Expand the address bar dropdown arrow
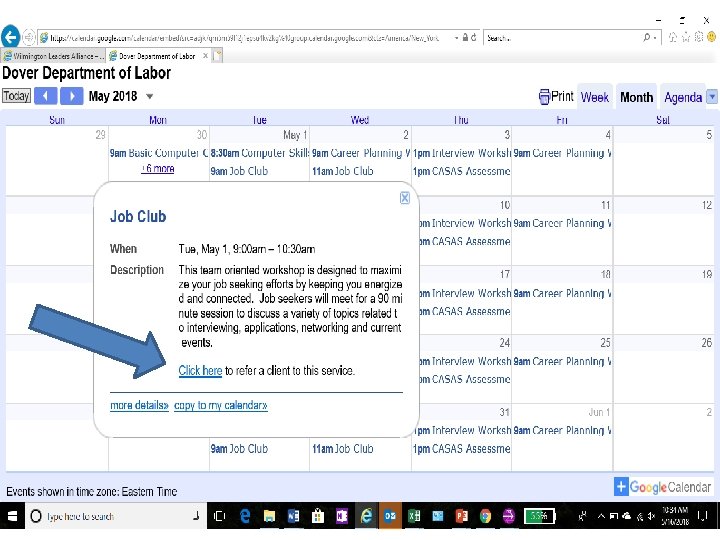This screenshot has width=720, height=540. point(456,38)
